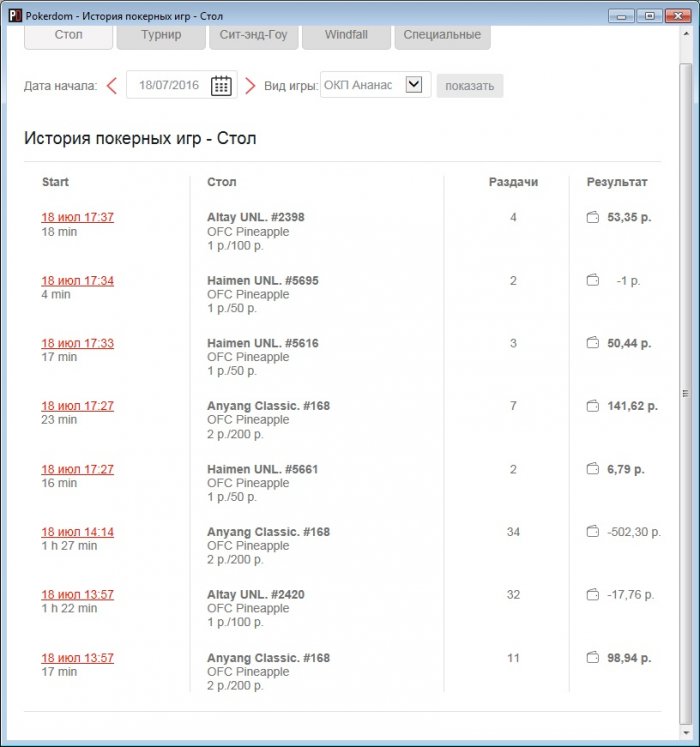700x747 pixels.
Task: Click wallet icon beside 53,35 р. result
Action: point(592,217)
